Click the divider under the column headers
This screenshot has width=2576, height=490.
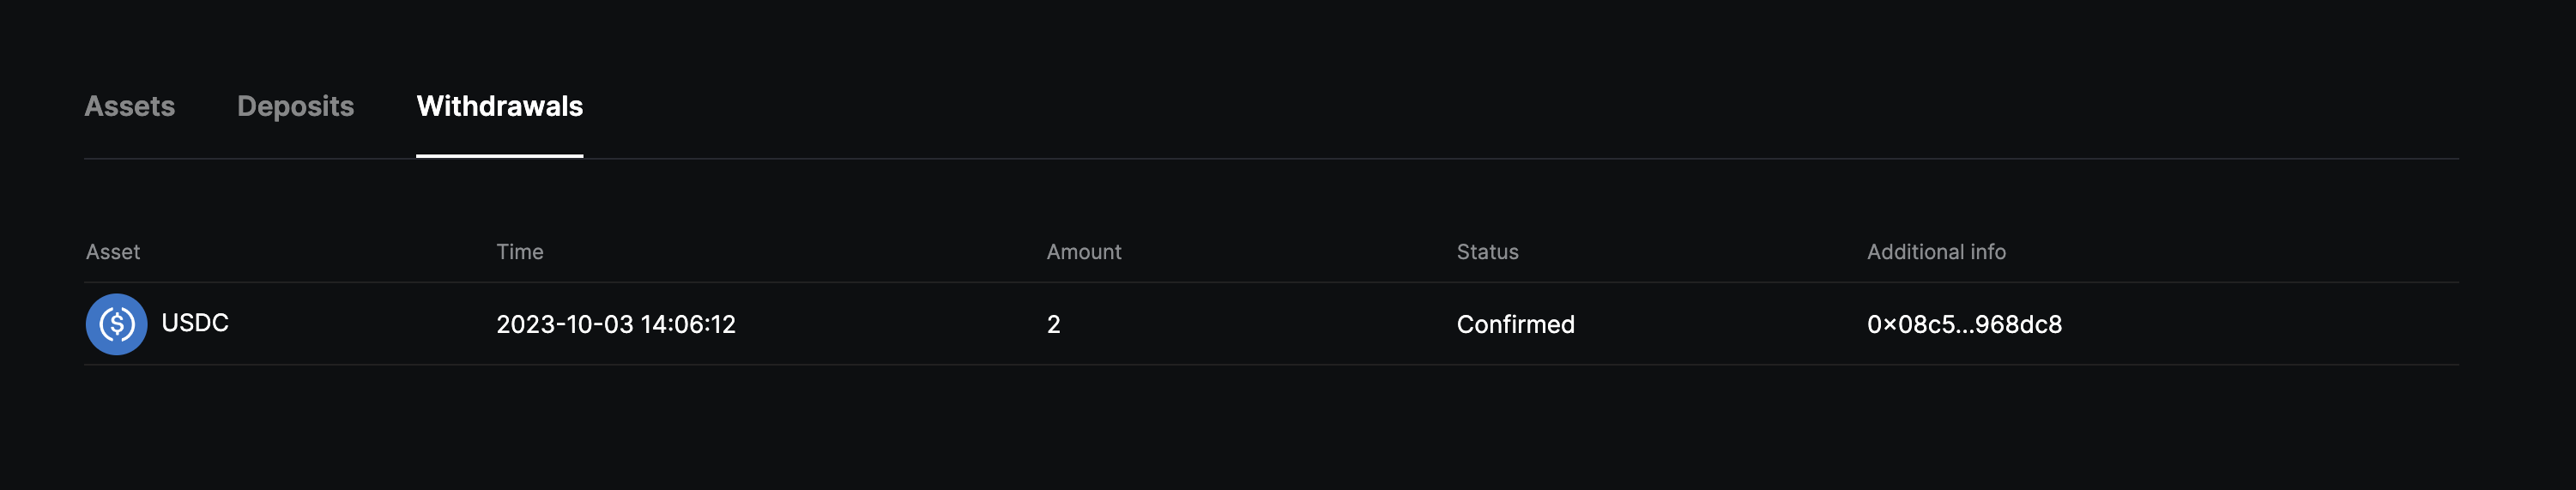point(1271,282)
